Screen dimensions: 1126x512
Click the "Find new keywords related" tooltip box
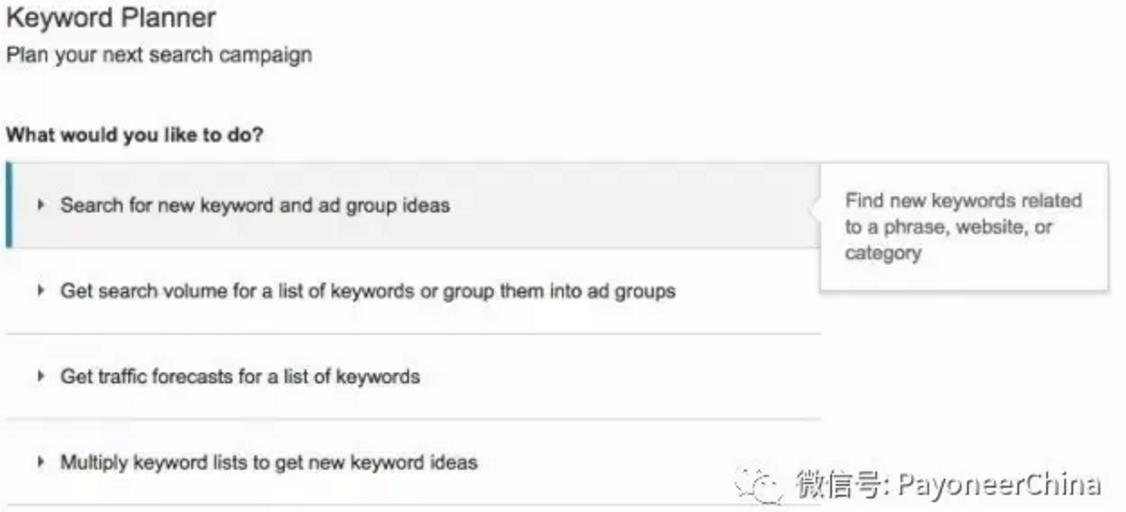[x=964, y=226]
